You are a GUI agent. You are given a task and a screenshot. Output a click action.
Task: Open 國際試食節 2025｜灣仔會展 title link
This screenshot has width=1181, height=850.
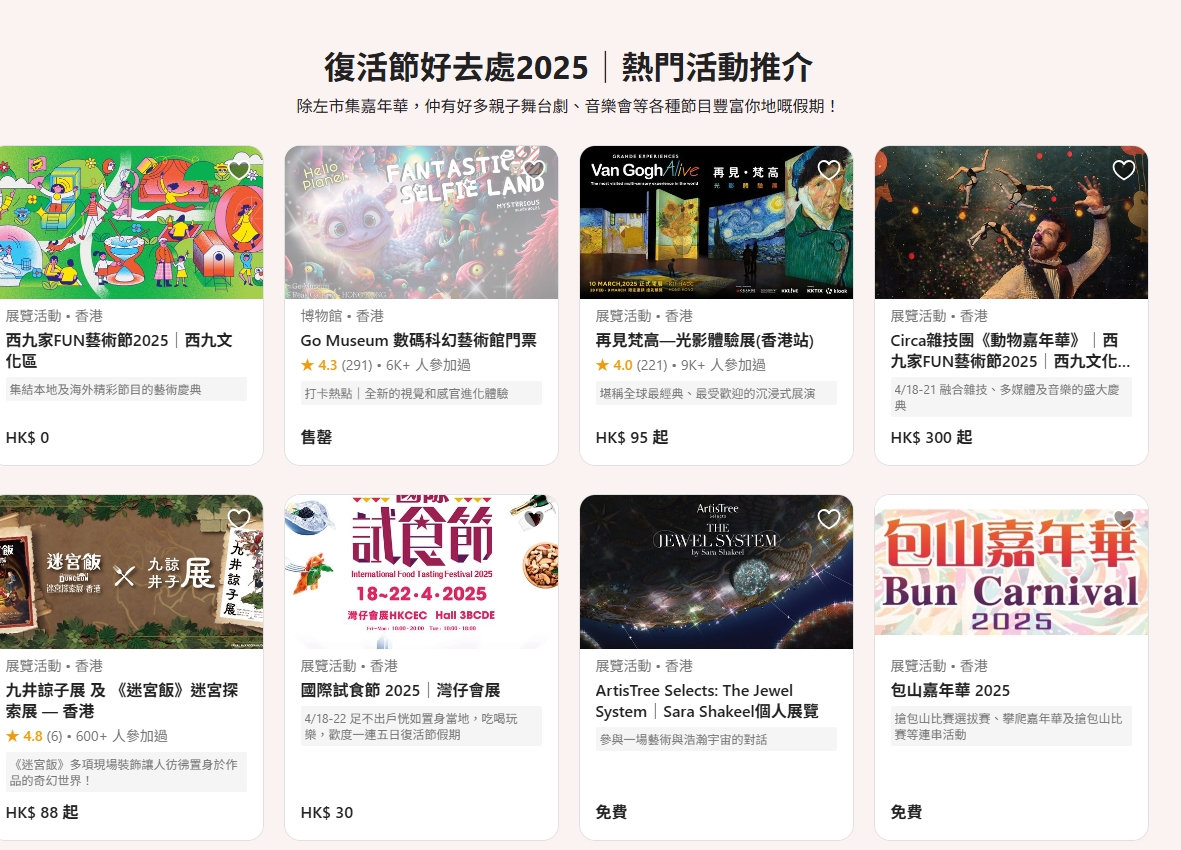(x=400, y=690)
